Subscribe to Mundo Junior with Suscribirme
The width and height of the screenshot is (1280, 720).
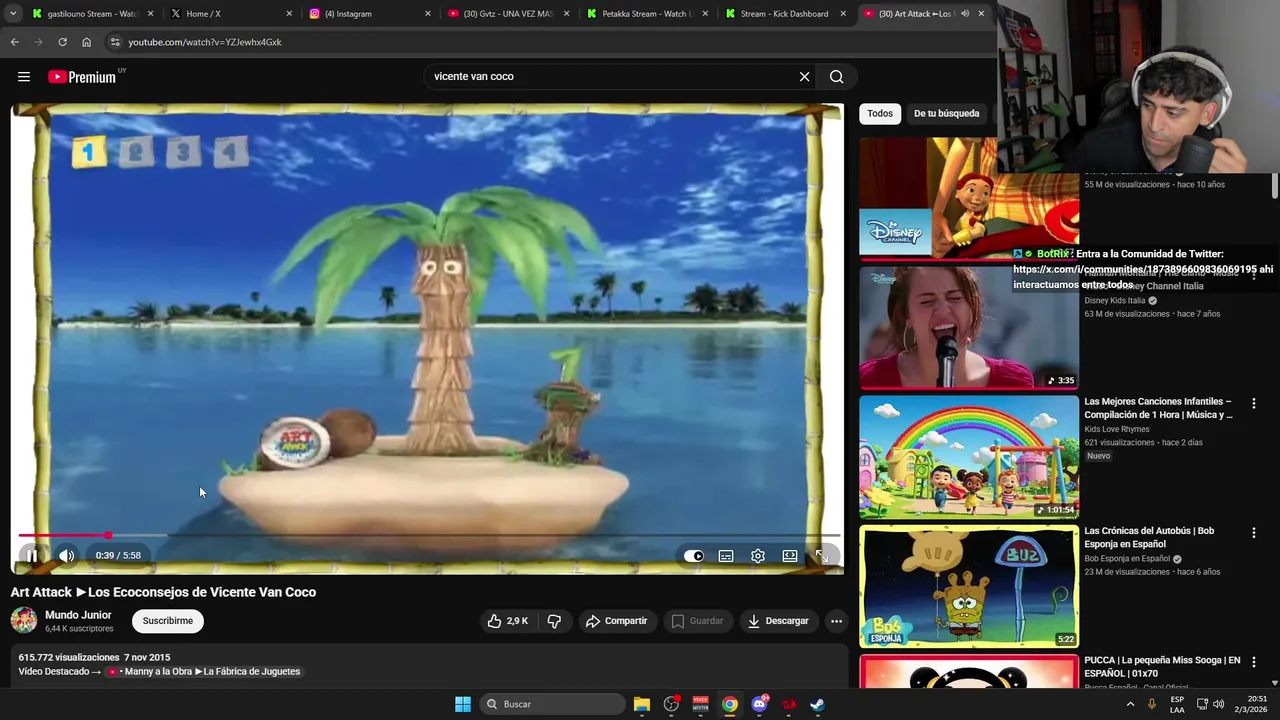(x=168, y=621)
